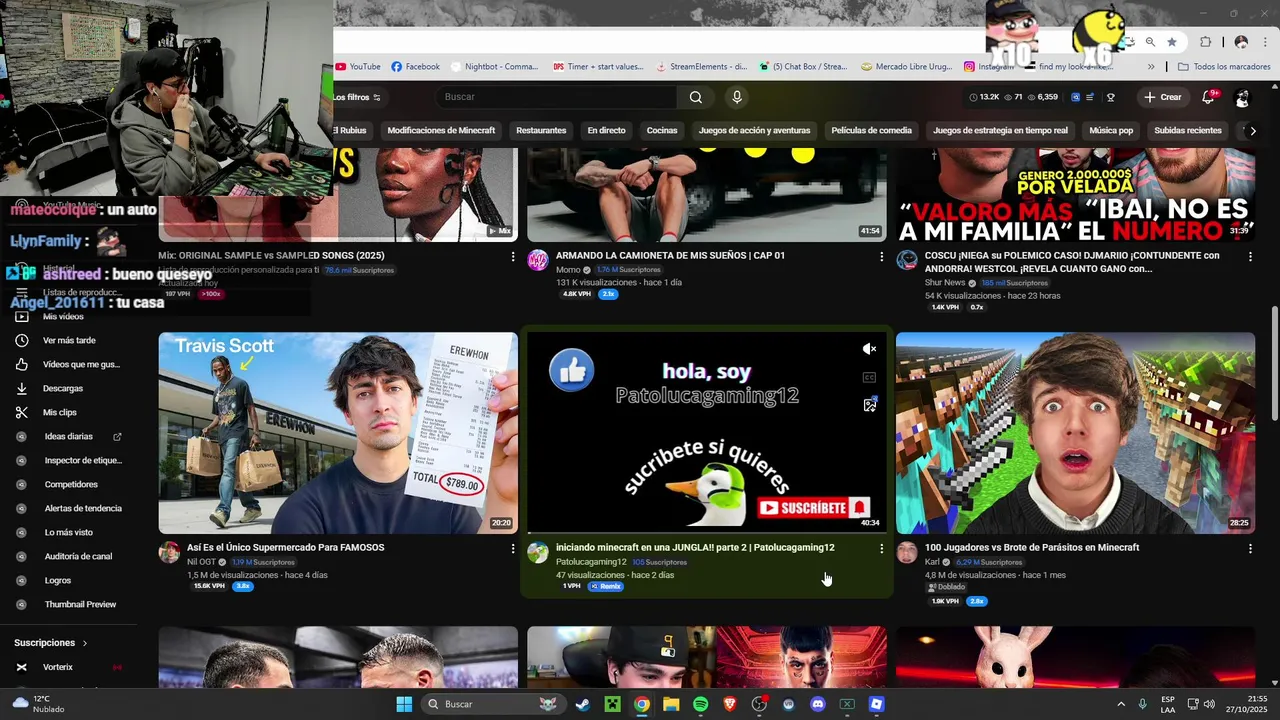
Task: Search by voice with the microphone icon
Action: (737, 97)
